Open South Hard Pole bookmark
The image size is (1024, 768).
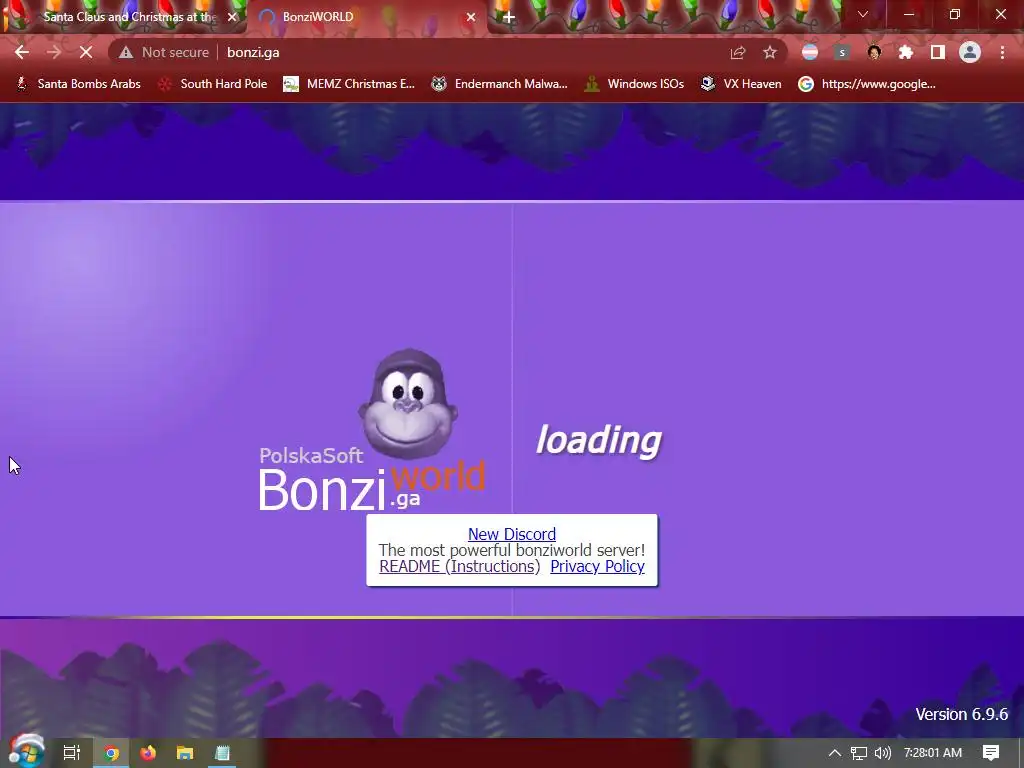click(x=213, y=84)
